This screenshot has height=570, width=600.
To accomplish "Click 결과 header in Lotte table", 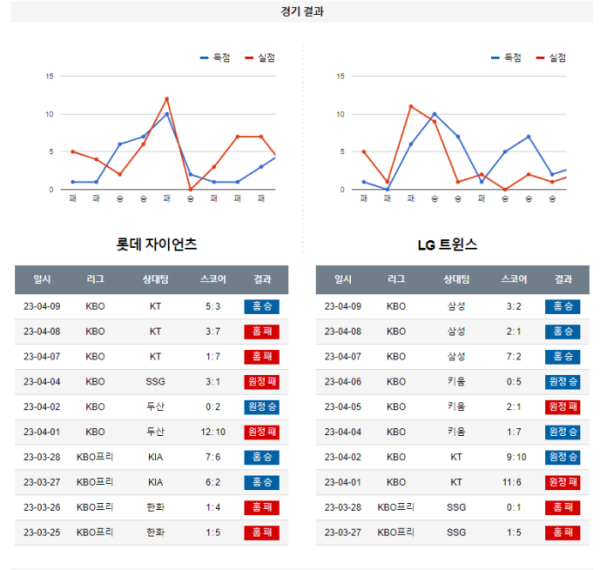I will [x=262, y=279].
